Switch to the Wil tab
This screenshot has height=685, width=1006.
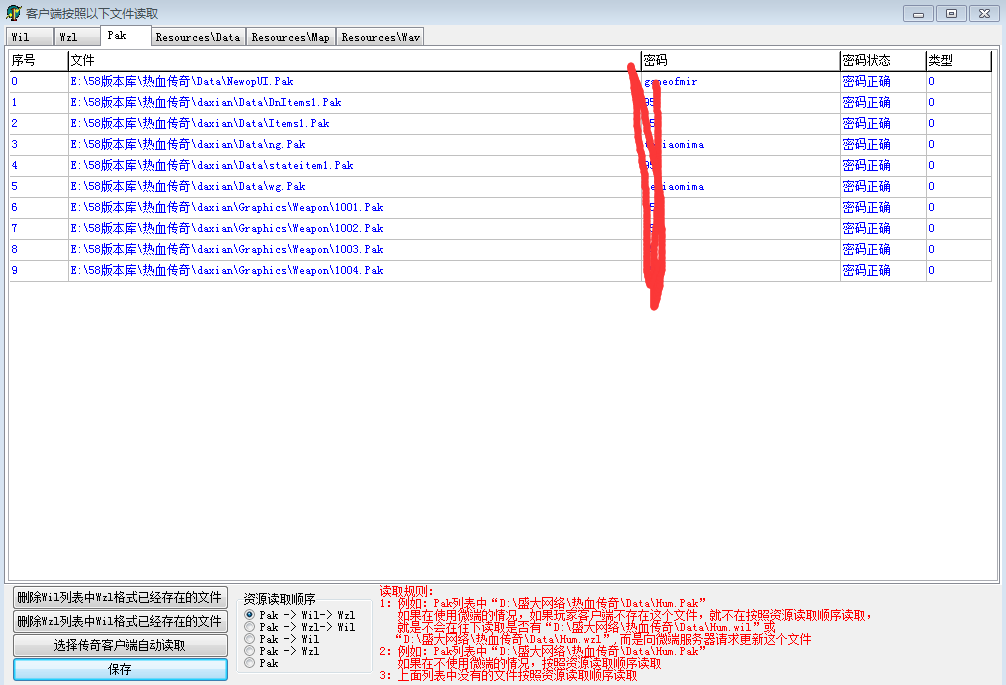28,37
